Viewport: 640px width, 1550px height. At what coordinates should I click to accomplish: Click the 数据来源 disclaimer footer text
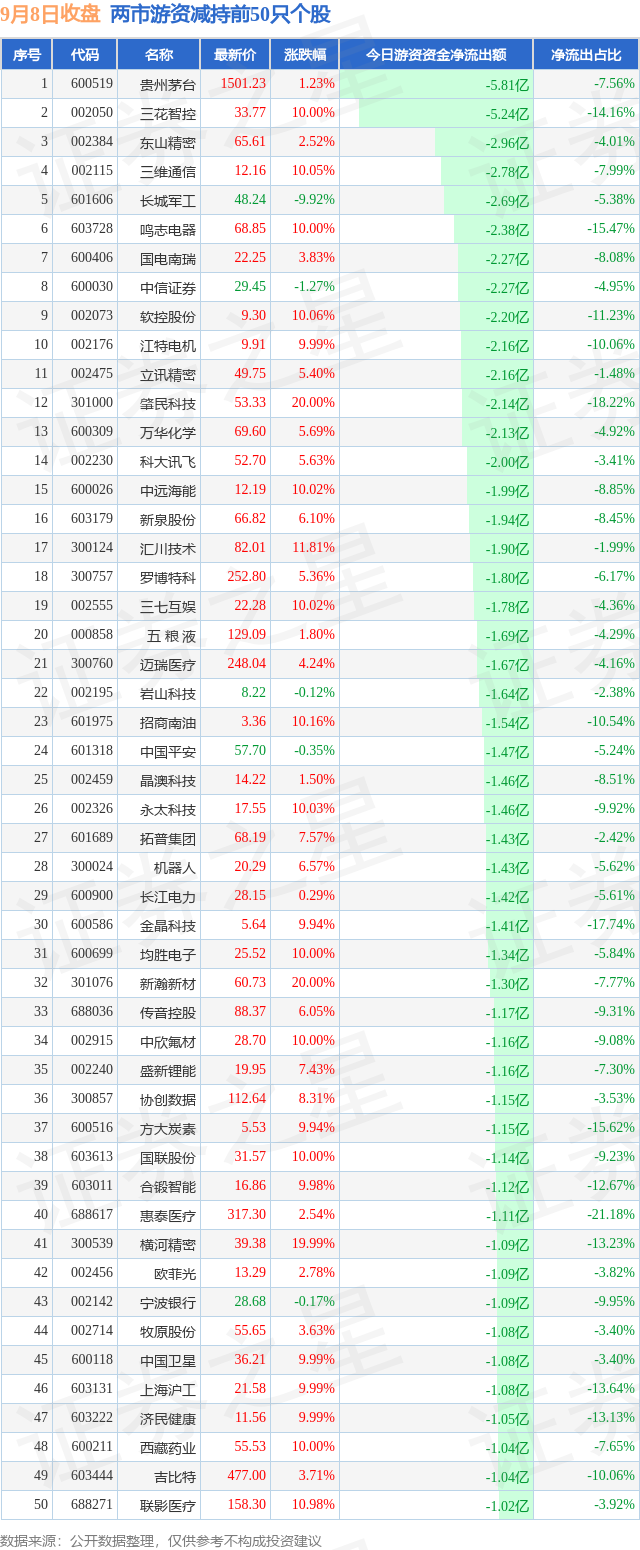161,1539
